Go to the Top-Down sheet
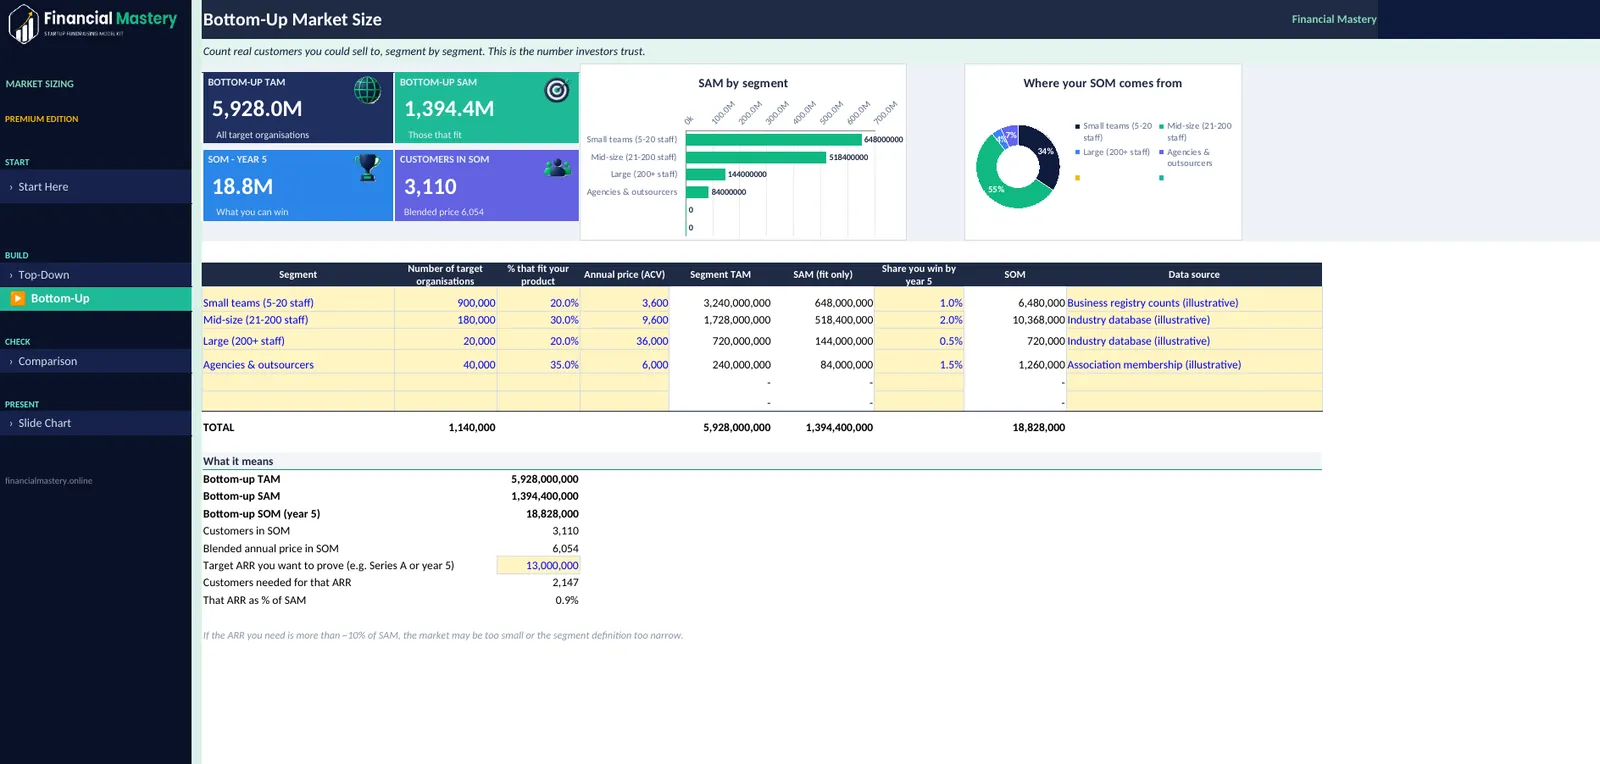The width and height of the screenshot is (1600, 764). coord(96,275)
